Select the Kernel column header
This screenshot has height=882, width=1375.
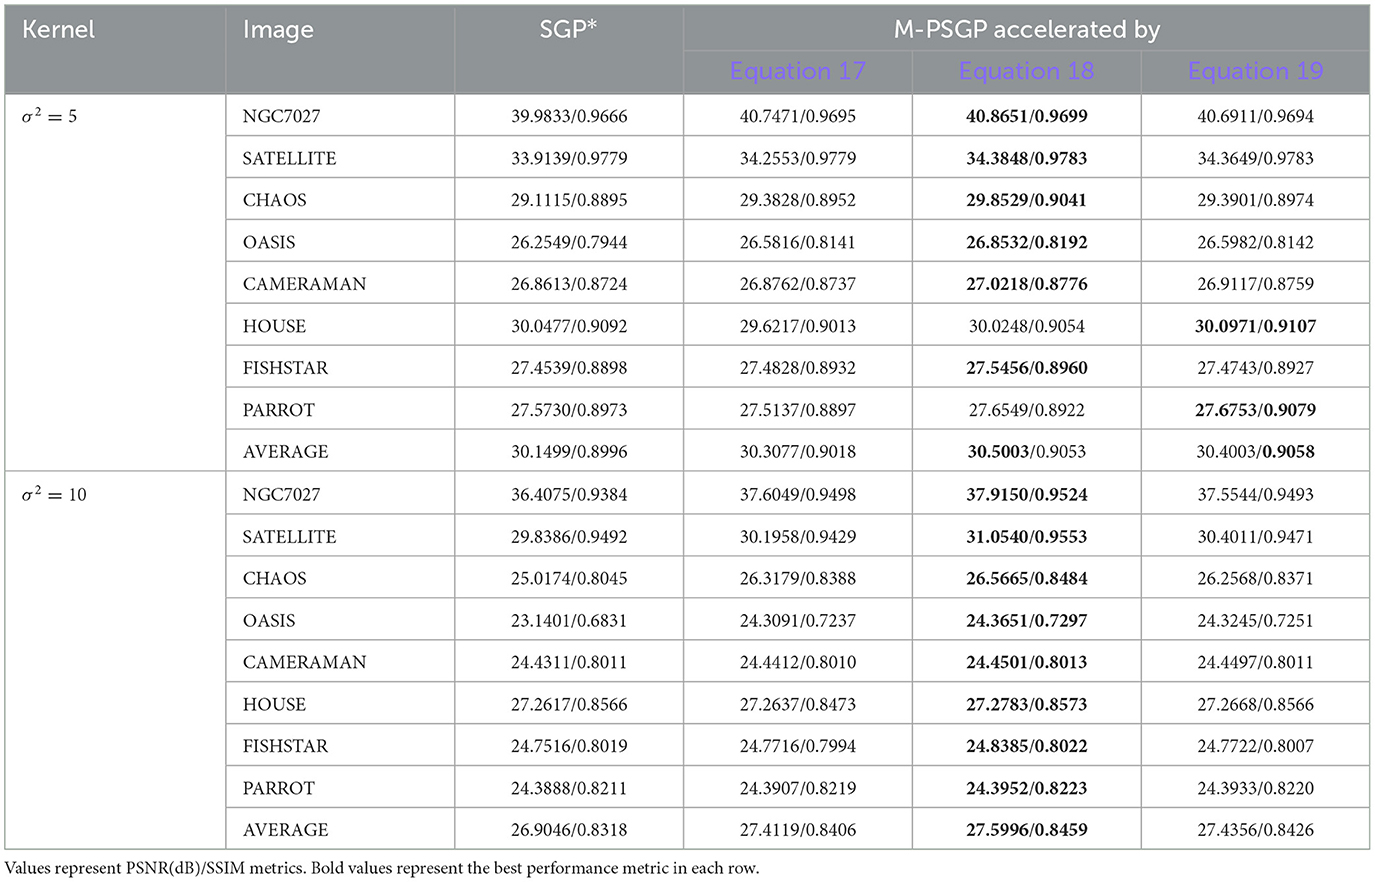pyautogui.click(x=58, y=30)
